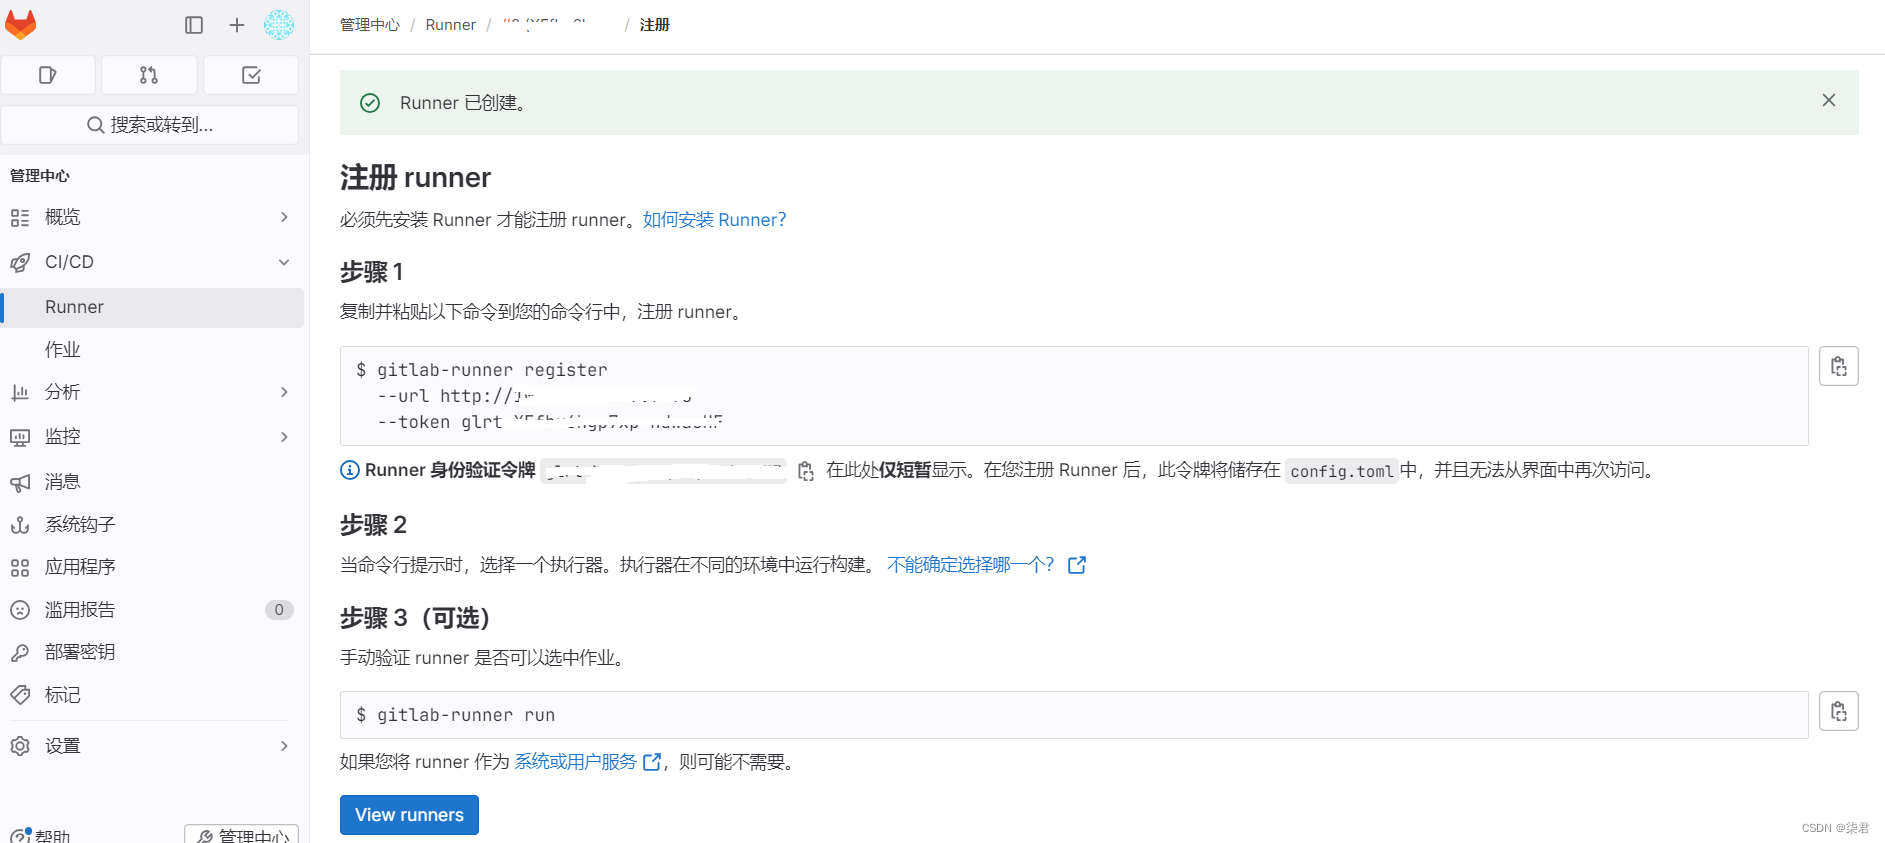Collapse the CI/CD sidebar section
The height and width of the screenshot is (843, 1885).
pos(152,262)
